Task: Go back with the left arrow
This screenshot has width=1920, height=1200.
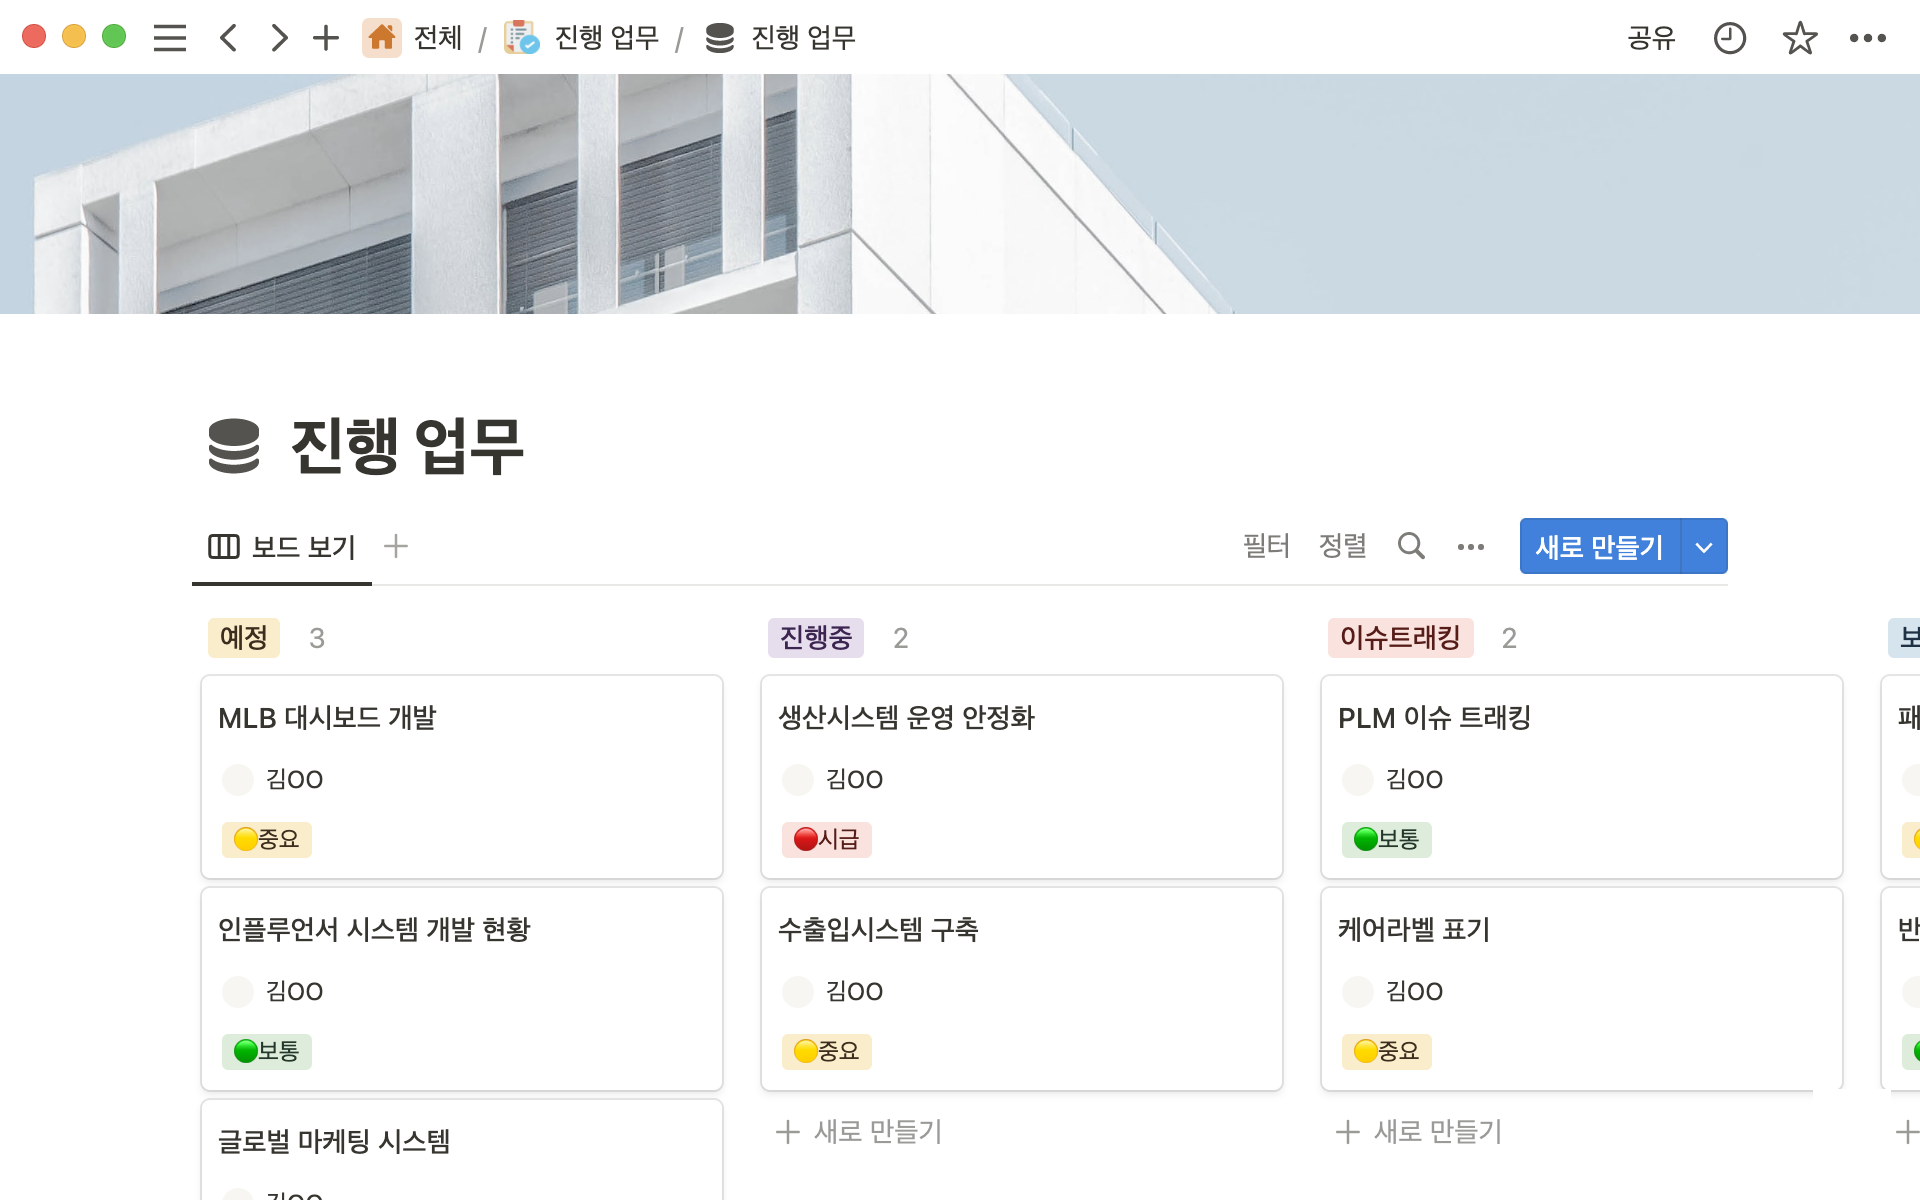Action: (229, 38)
